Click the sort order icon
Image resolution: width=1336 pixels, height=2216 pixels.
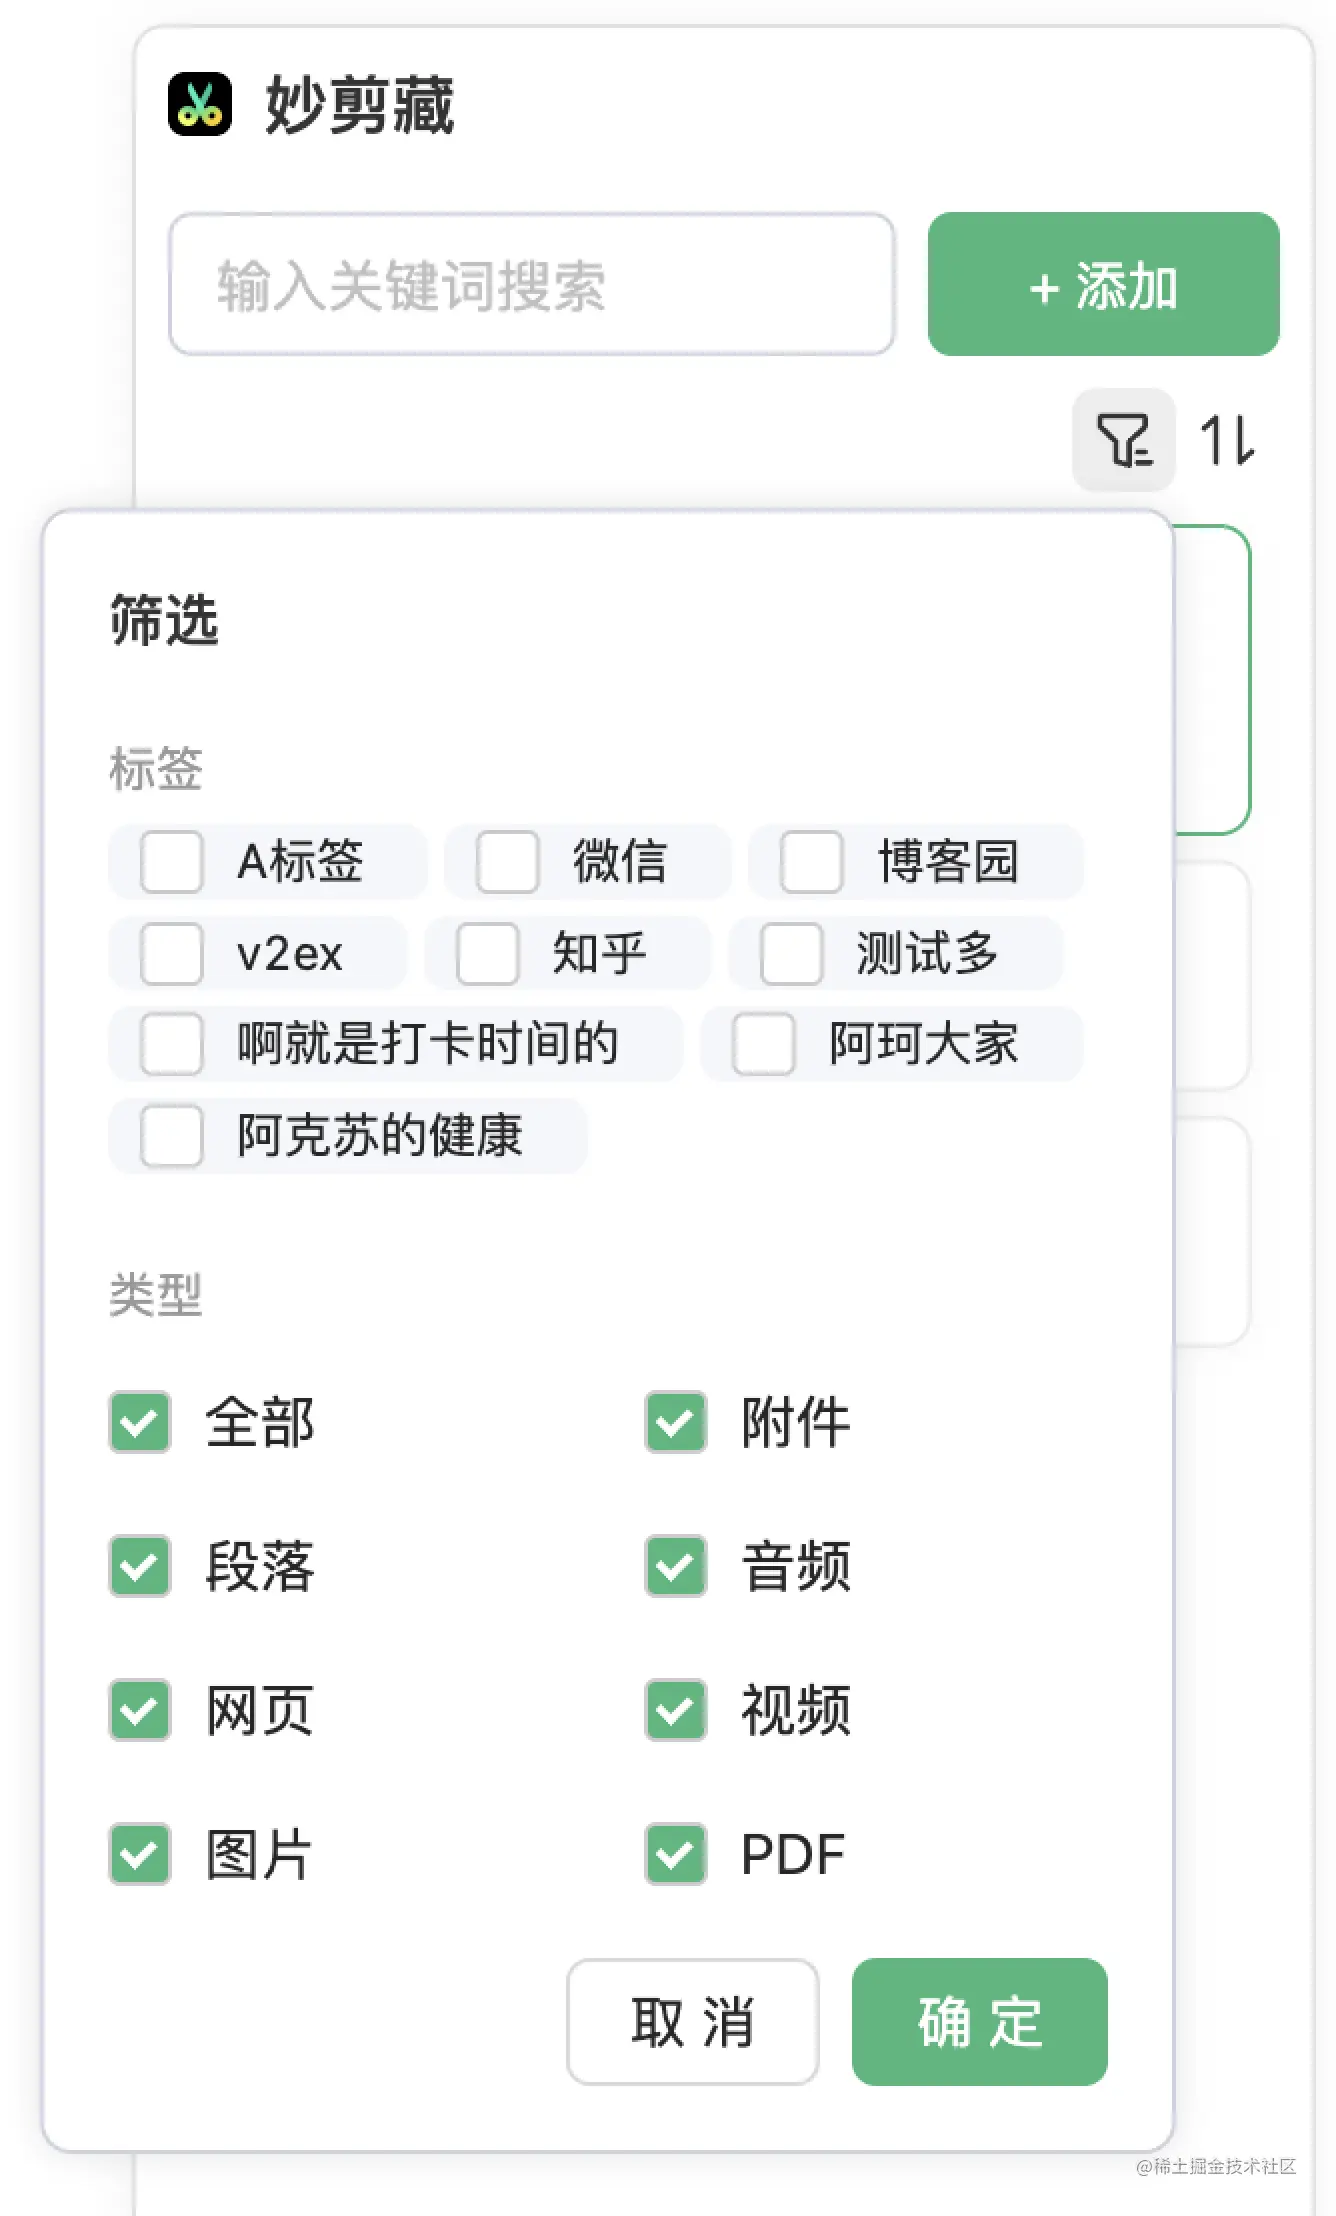pyautogui.click(x=1226, y=440)
